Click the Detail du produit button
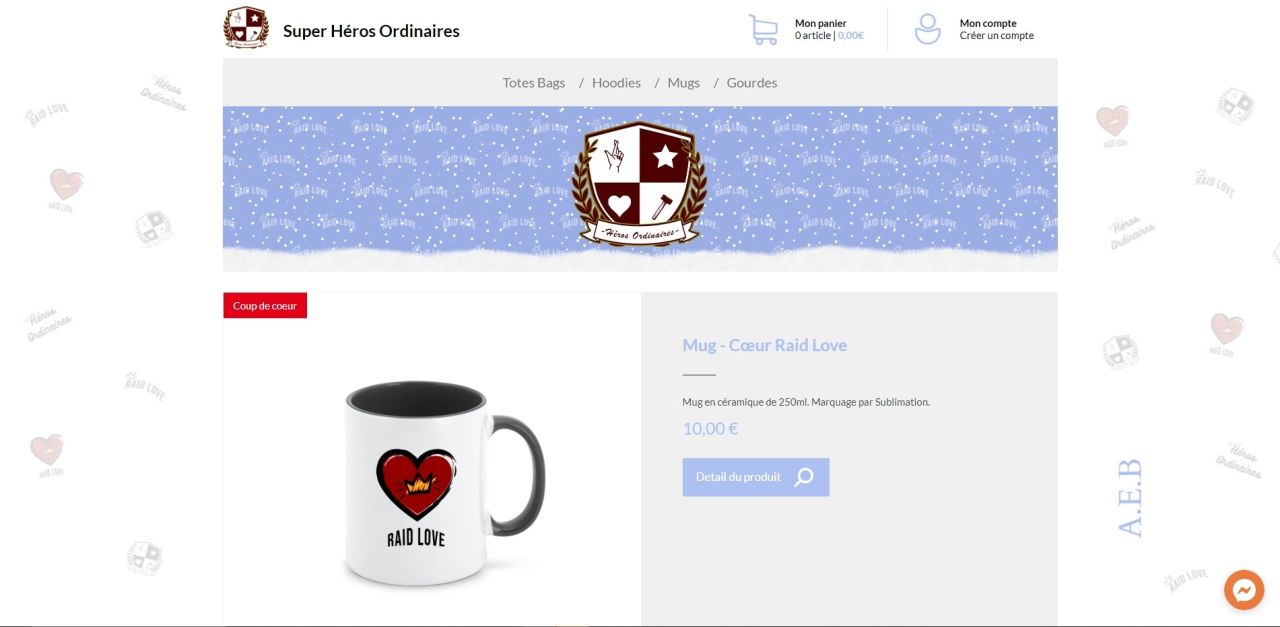The height and width of the screenshot is (627, 1280). pyautogui.click(x=756, y=477)
